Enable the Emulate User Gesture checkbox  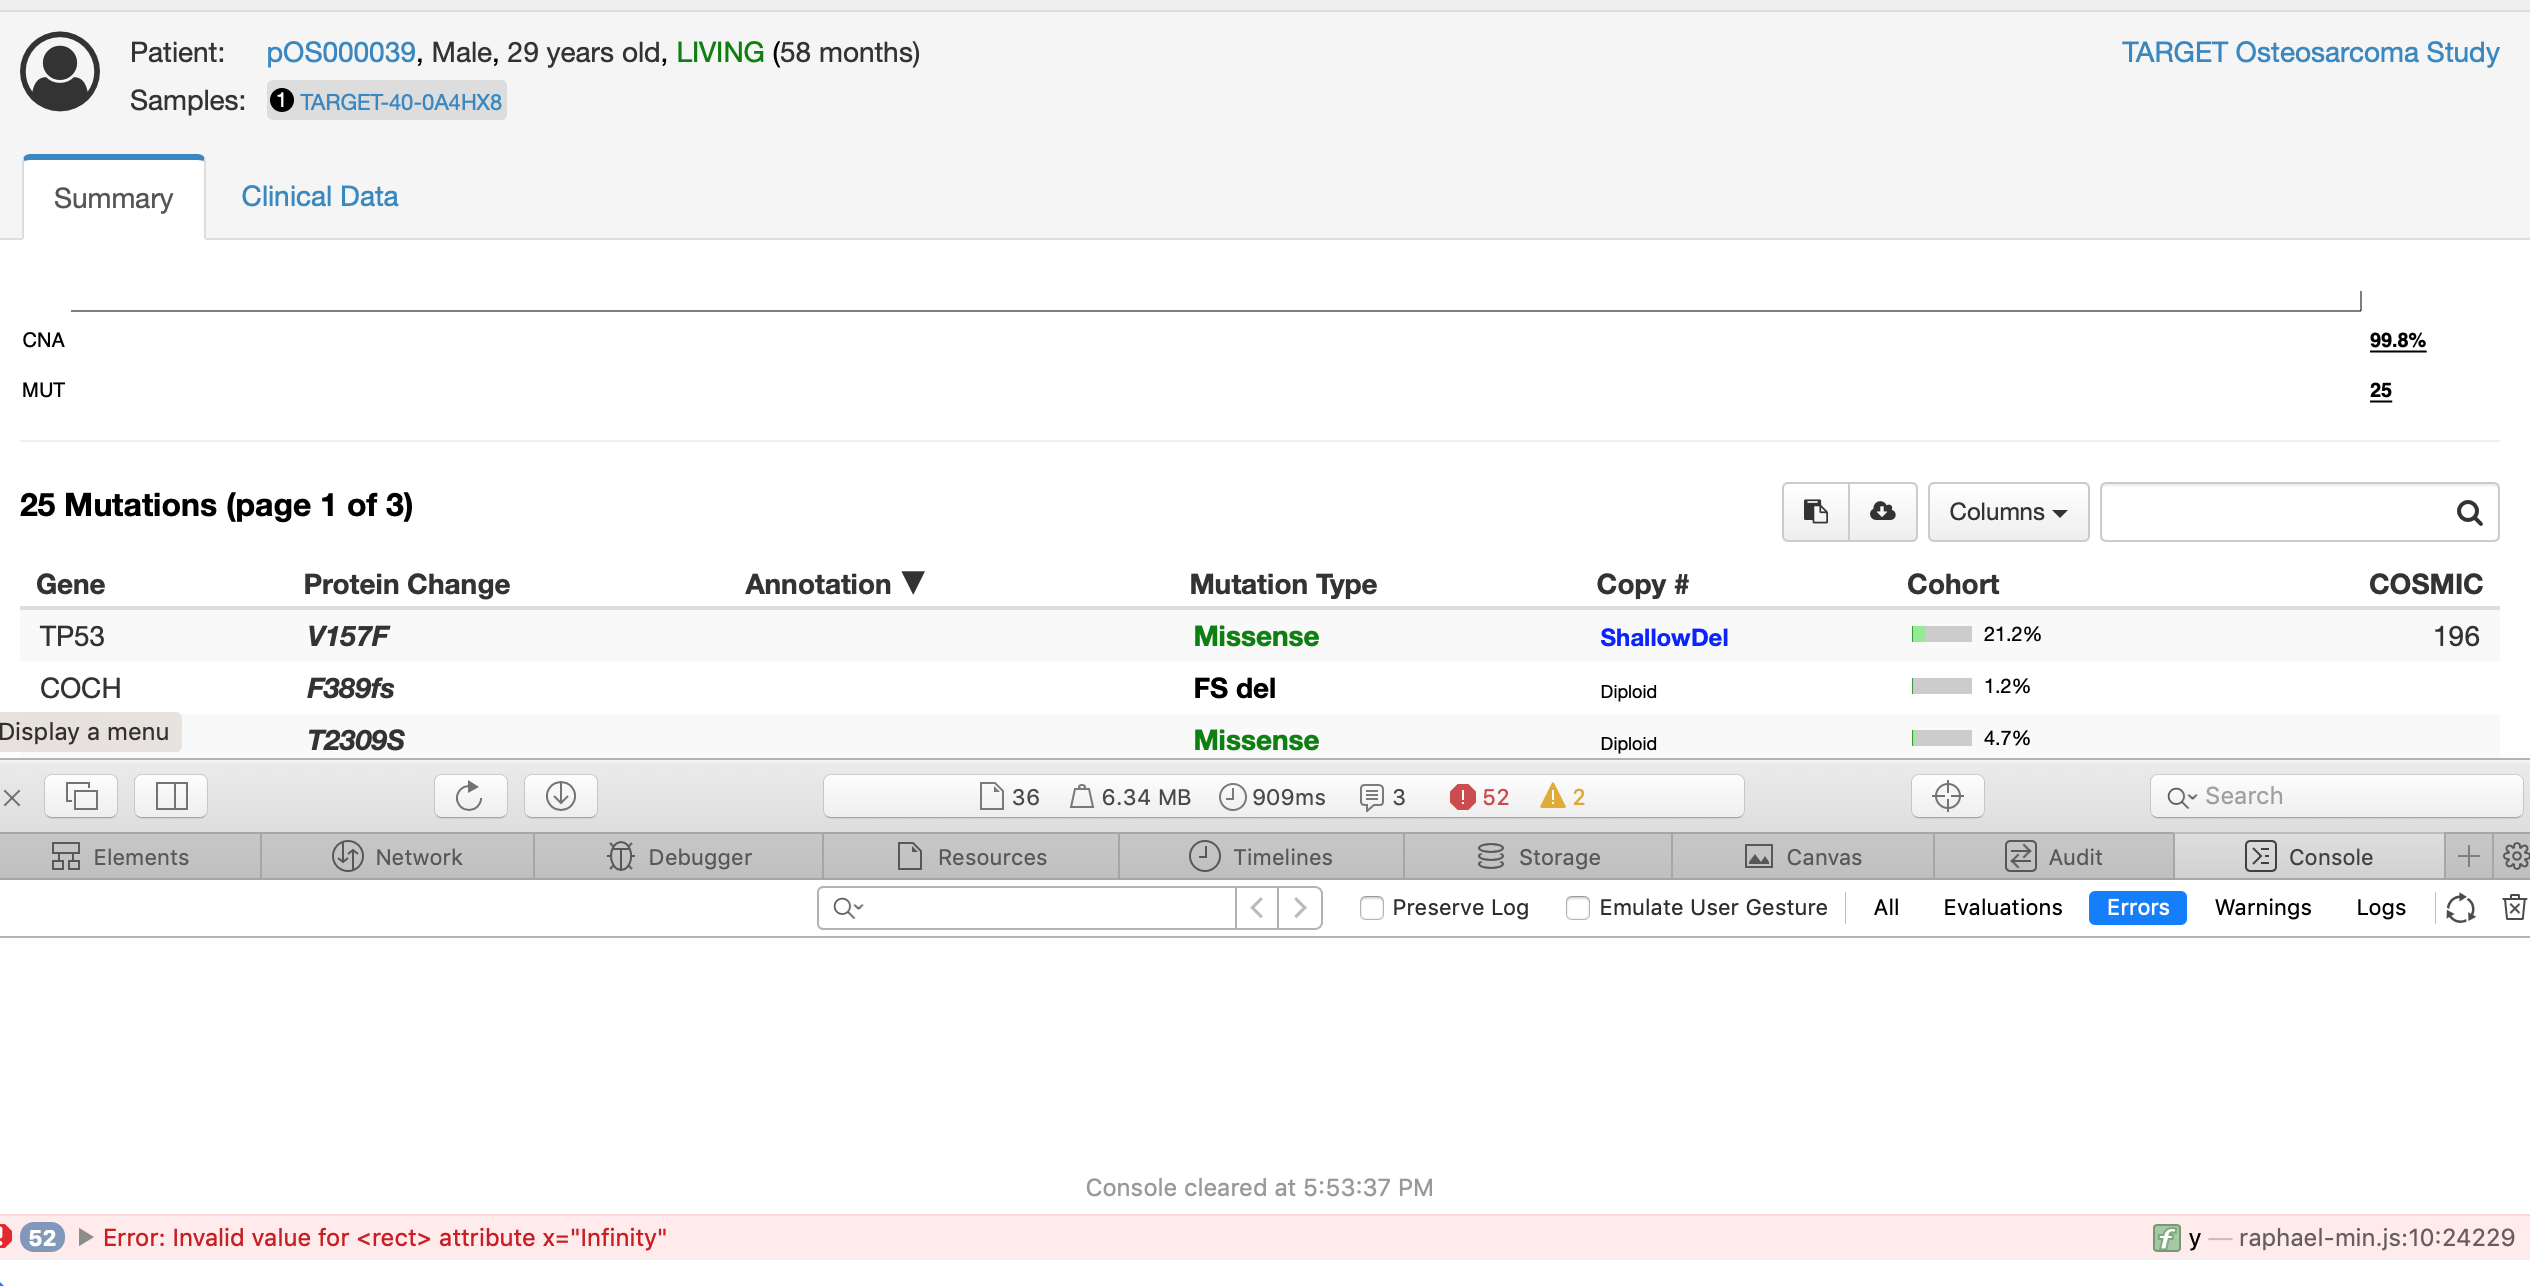coord(1578,908)
